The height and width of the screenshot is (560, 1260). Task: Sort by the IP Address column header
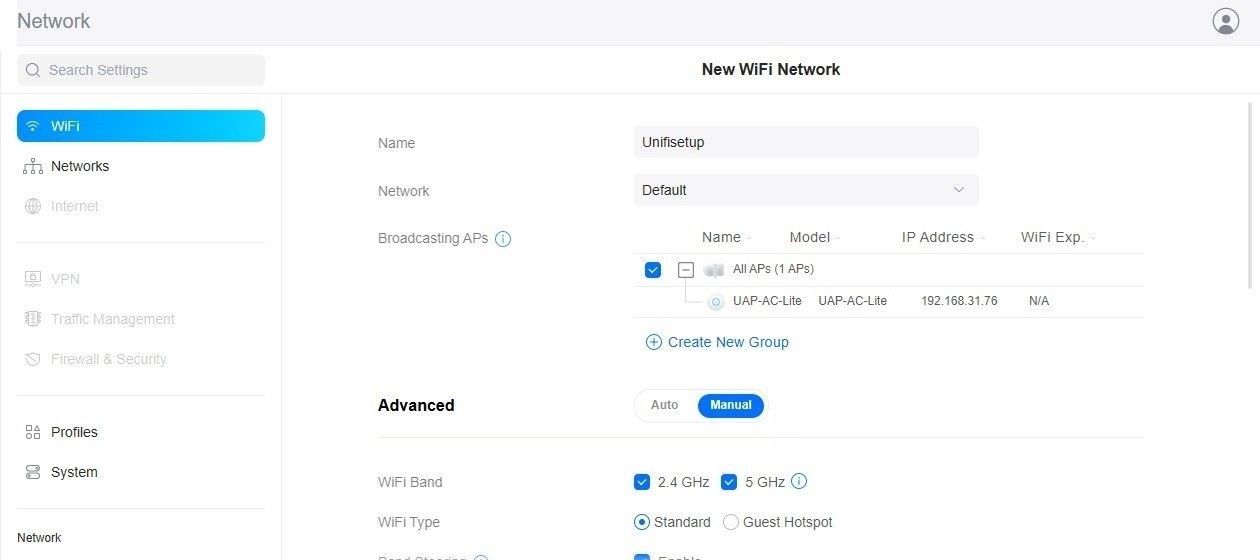pos(938,237)
